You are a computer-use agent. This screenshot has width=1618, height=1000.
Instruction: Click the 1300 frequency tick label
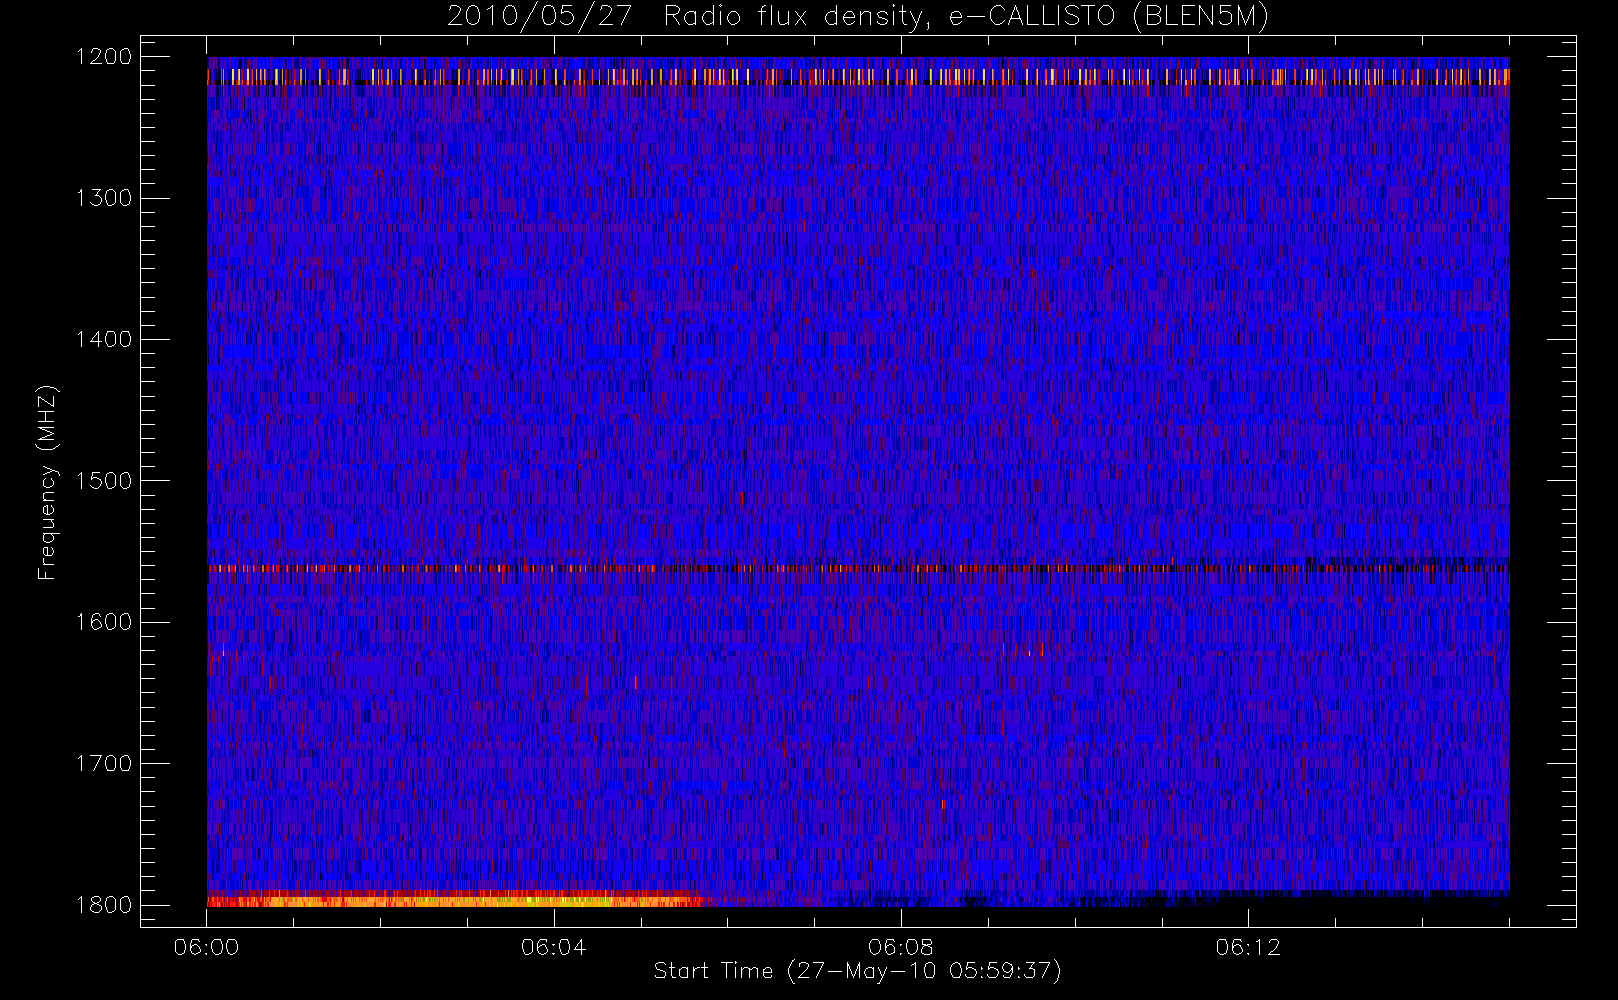point(104,198)
